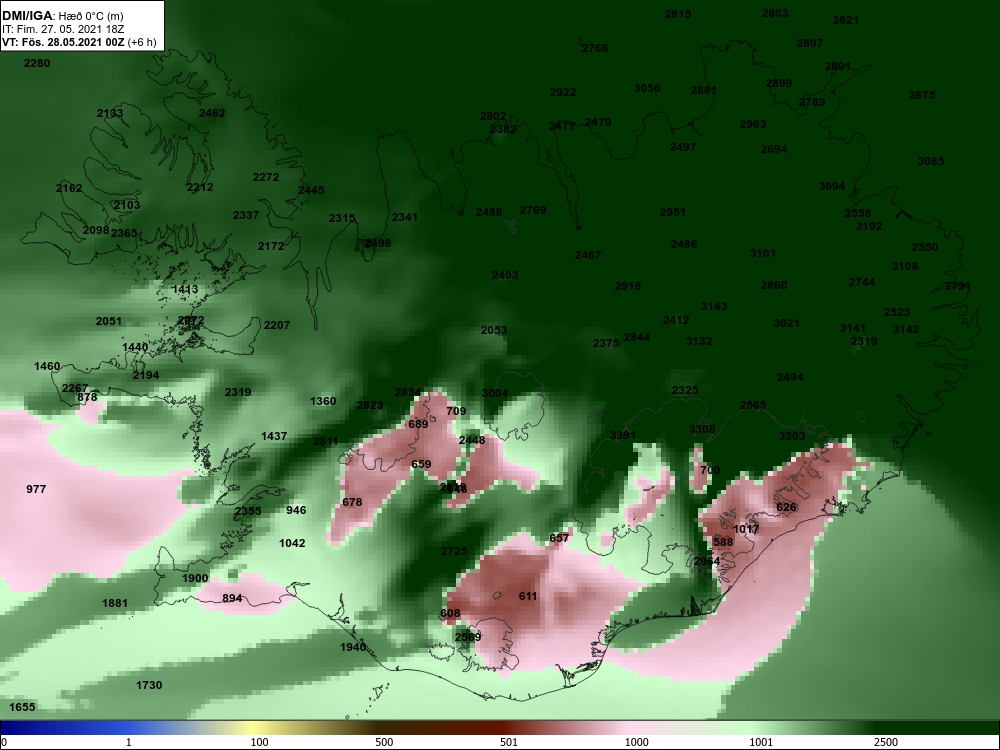The width and height of the screenshot is (1000, 750).
Task: Click the map value 626
Action: [x=786, y=508]
